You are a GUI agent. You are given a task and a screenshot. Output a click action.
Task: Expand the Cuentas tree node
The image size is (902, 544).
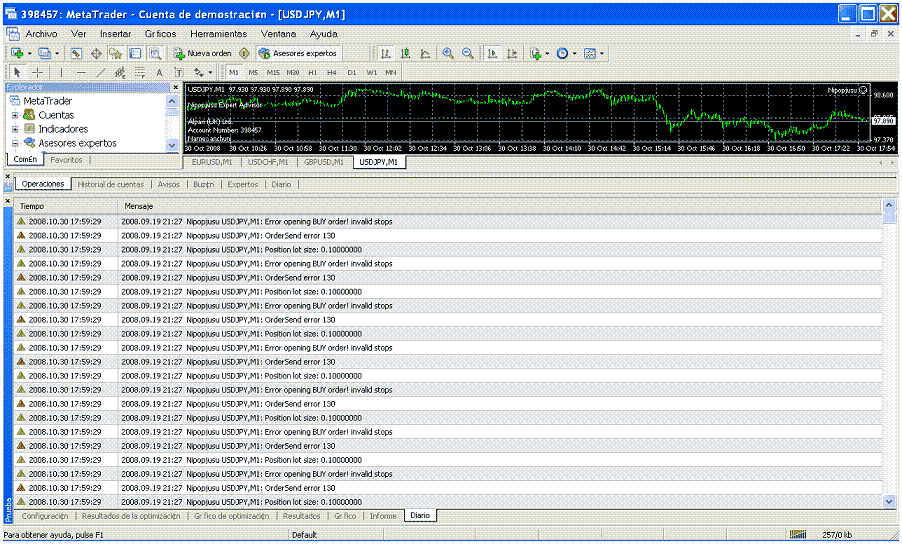point(15,115)
